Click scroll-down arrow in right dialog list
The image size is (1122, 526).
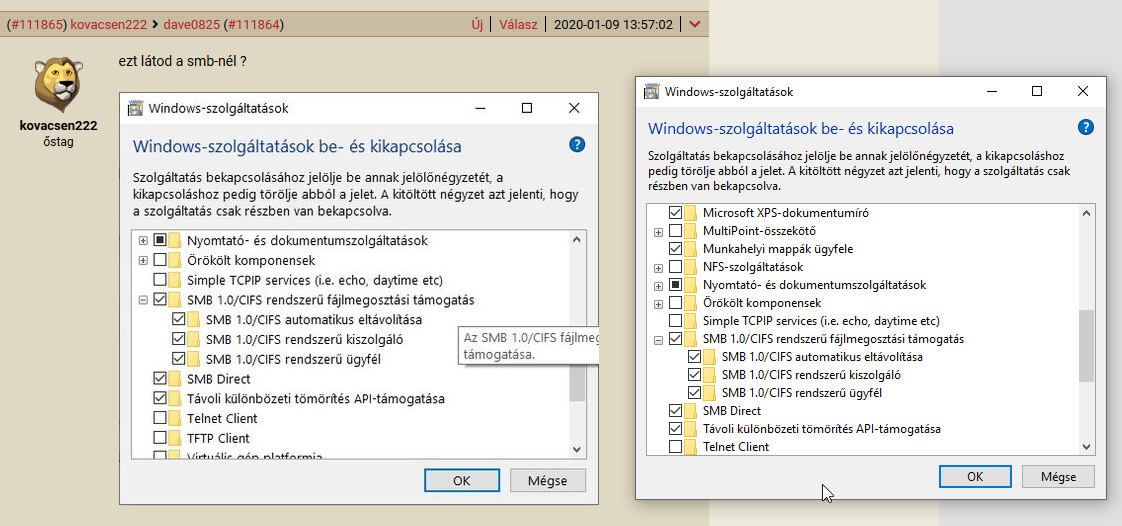click(1087, 446)
